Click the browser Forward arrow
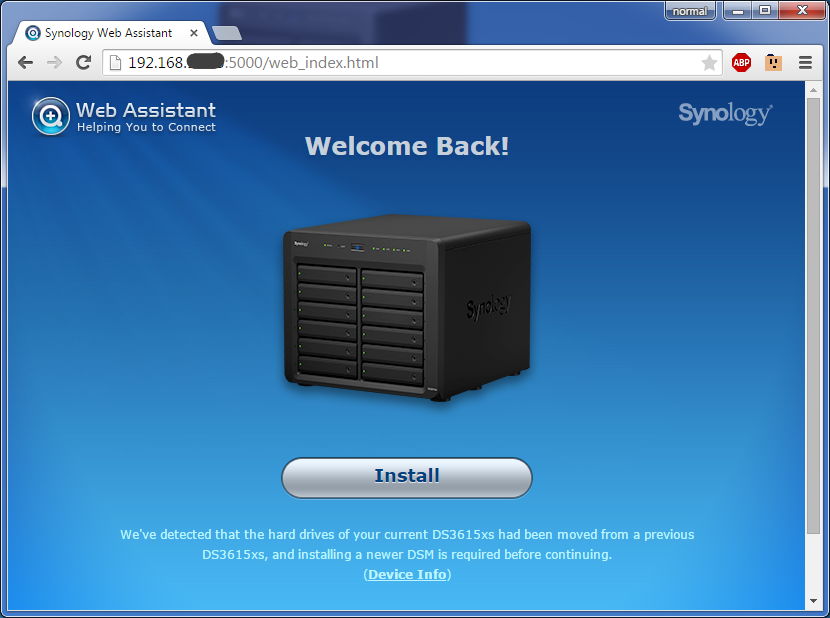Image resolution: width=830 pixels, height=618 pixels. point(54,62)
